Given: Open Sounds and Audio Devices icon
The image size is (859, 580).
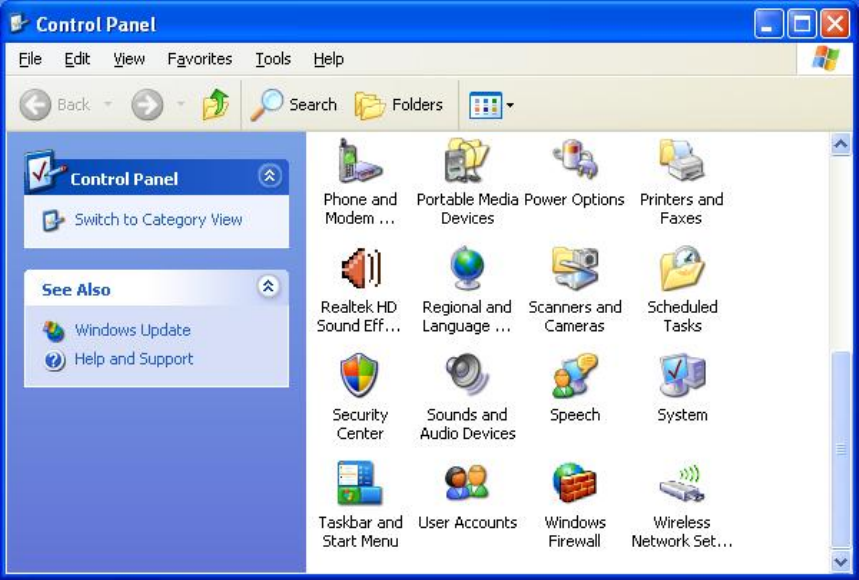Looking at the screenshot, I should click(467, 375).
